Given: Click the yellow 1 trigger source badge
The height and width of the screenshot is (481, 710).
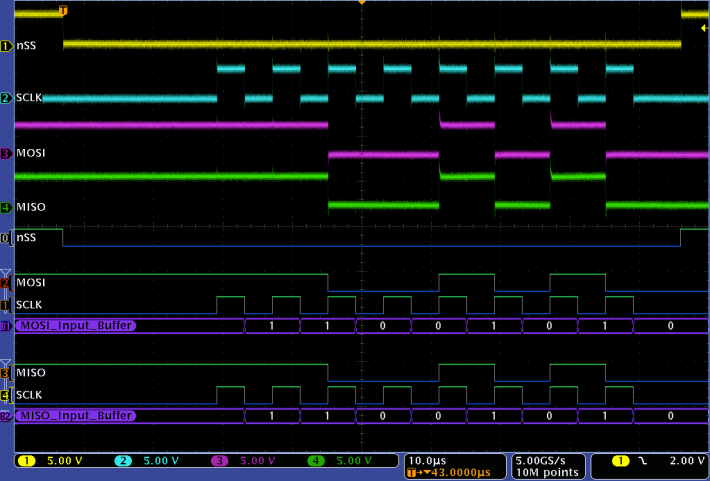Looking at the screenshot, I should (x=620, y=461).
